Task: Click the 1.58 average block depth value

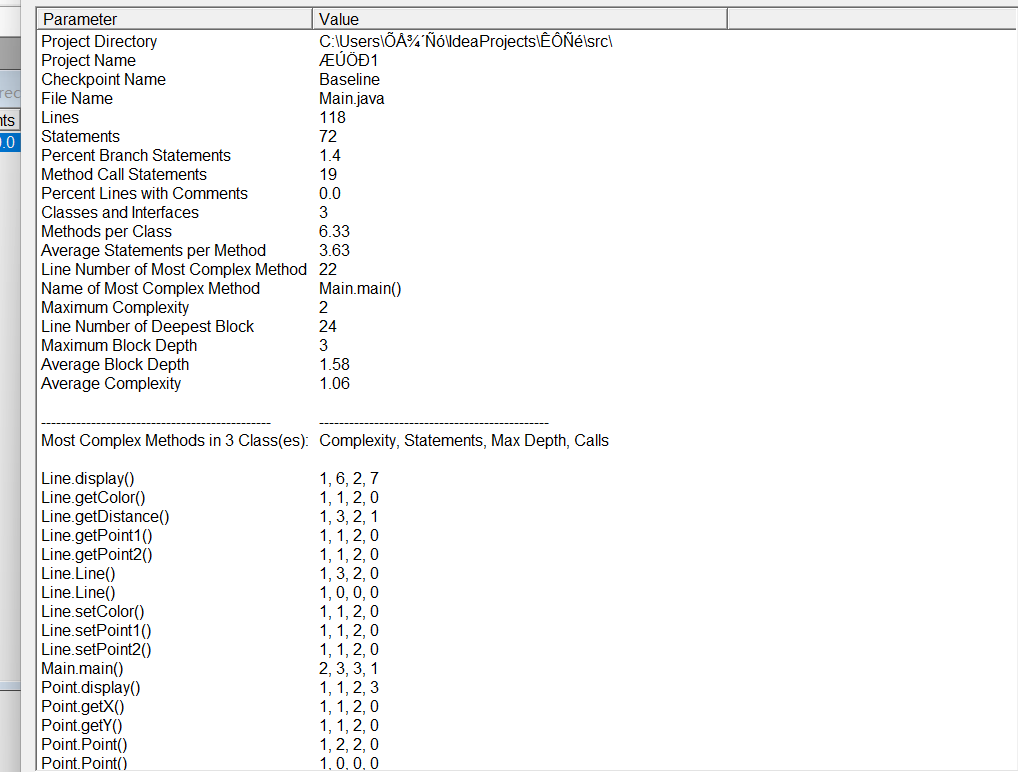Action: [334, 364]
